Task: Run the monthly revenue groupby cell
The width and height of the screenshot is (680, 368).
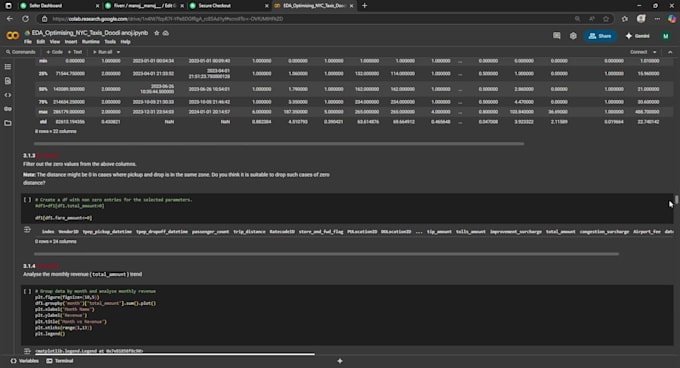Action: (x=27, y=291)
